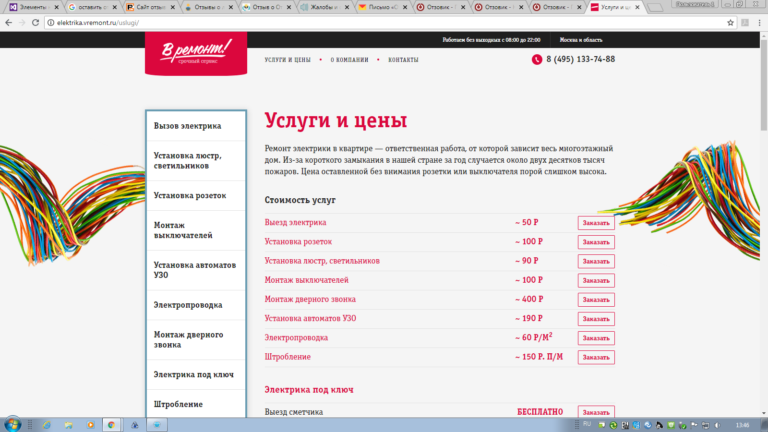
Task: Open the «Выезд электрика» price list link
Action: pos(295,222)
